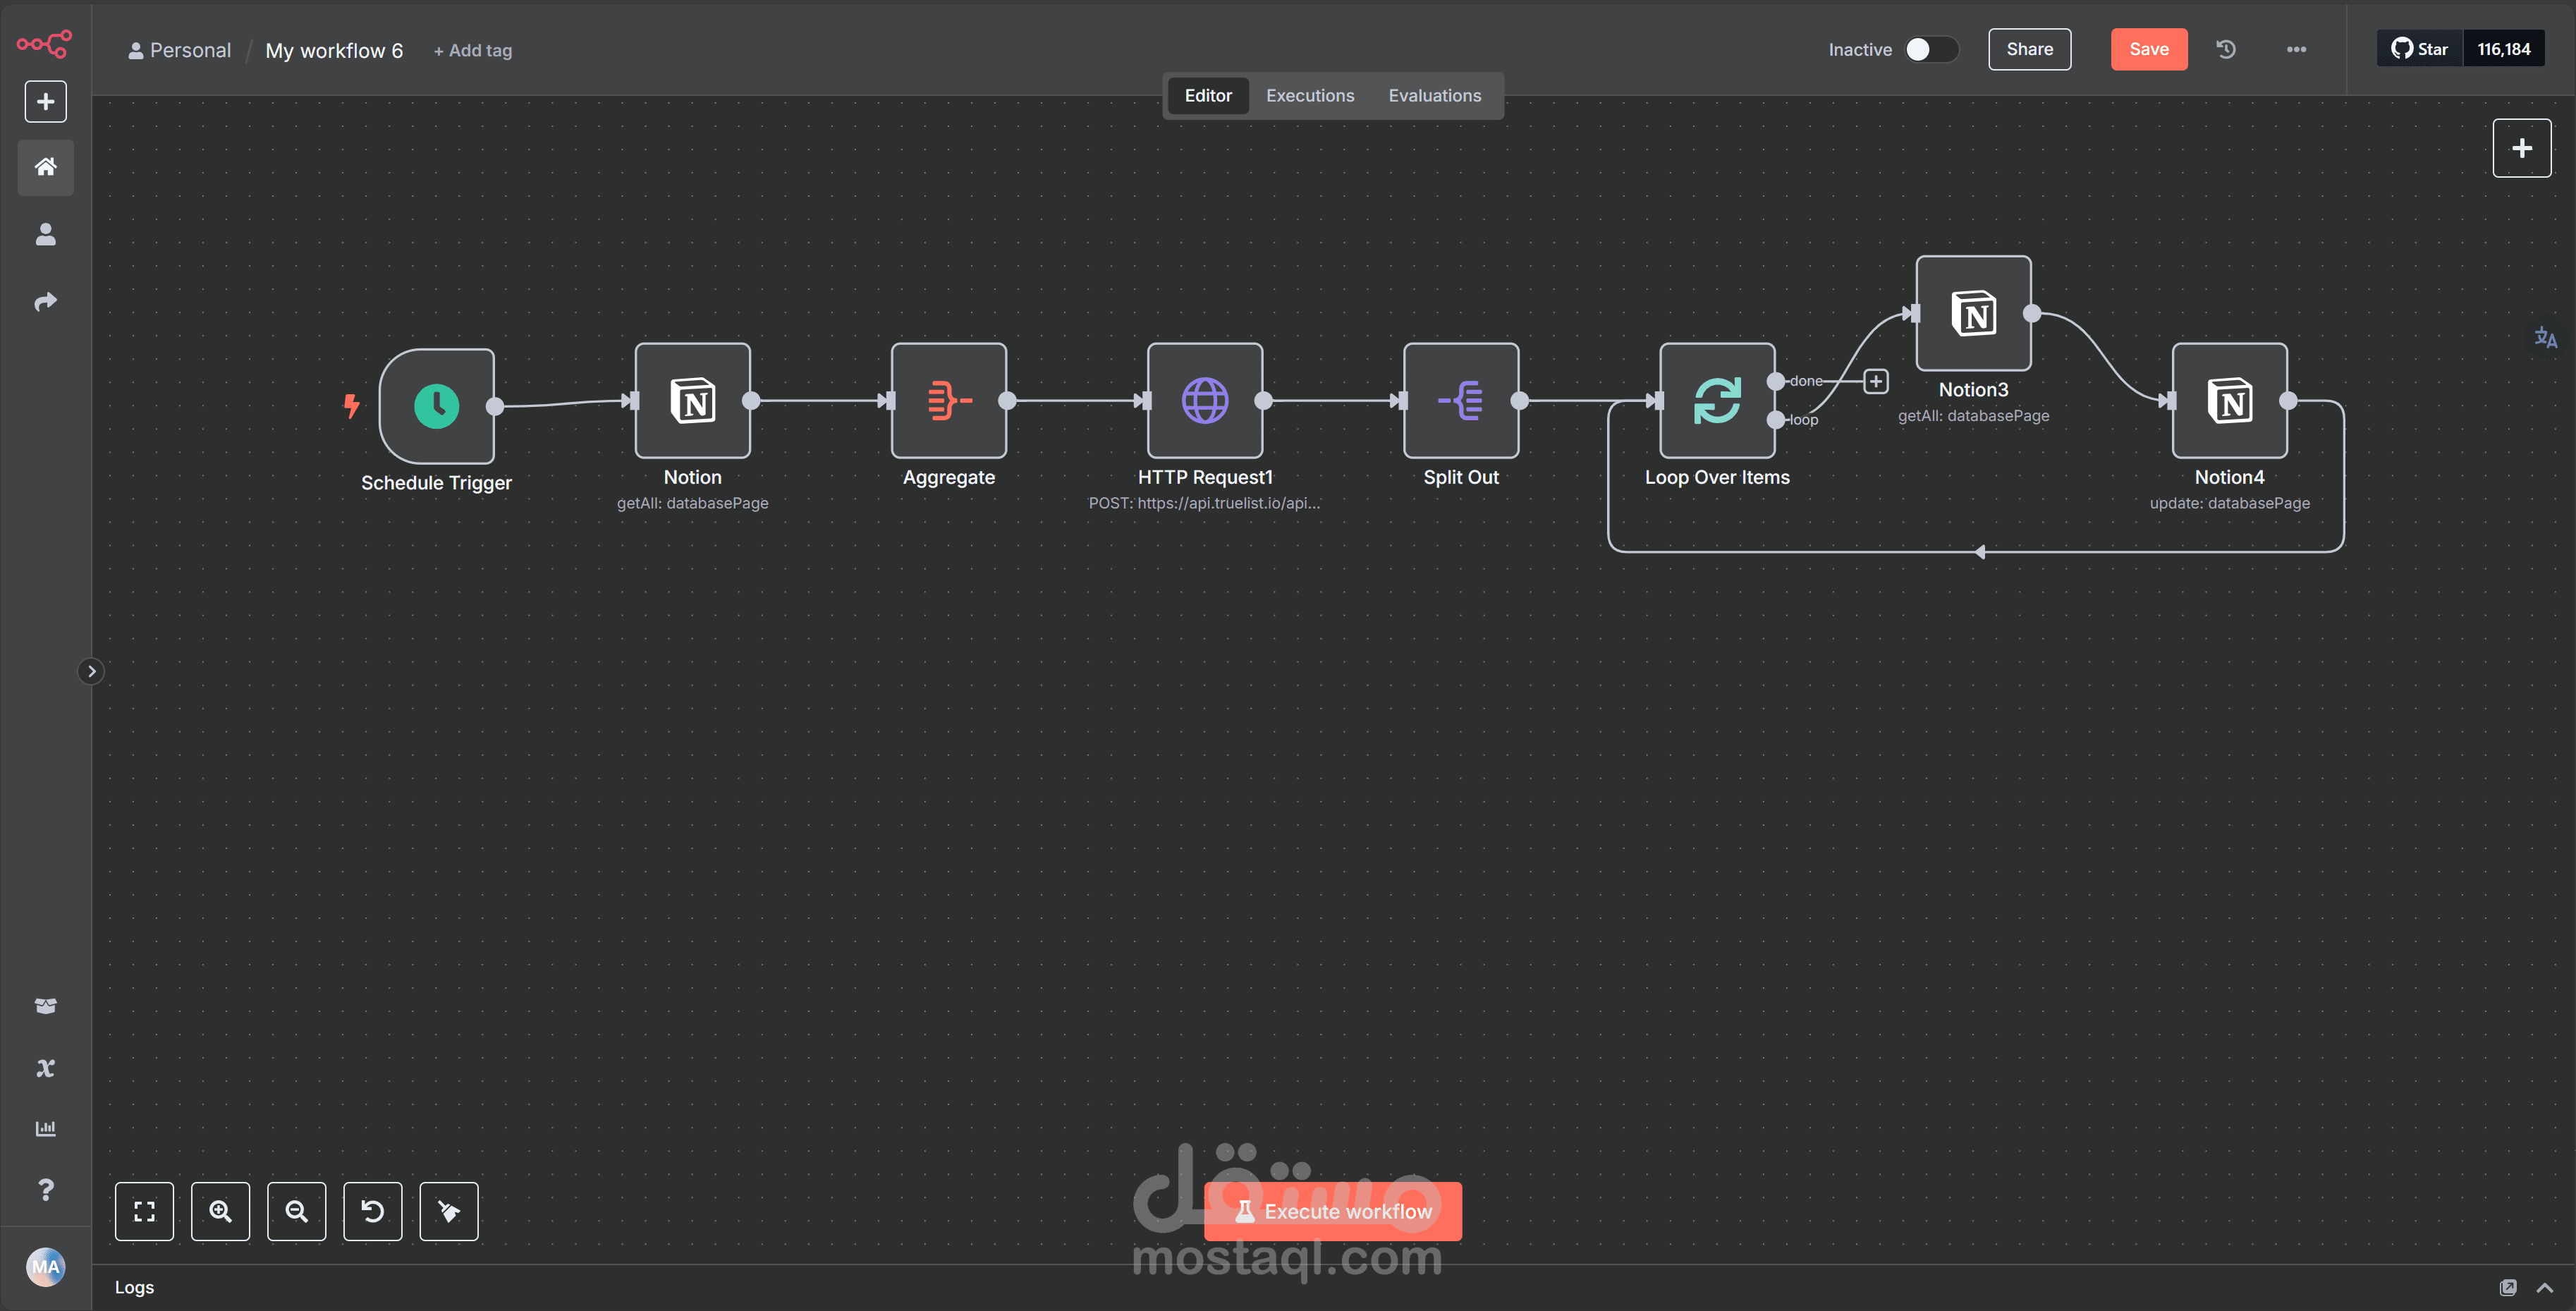The image size is (2576, 1311).
Task: Open the Personal user icon in sidebar
Action: [45, 234]
